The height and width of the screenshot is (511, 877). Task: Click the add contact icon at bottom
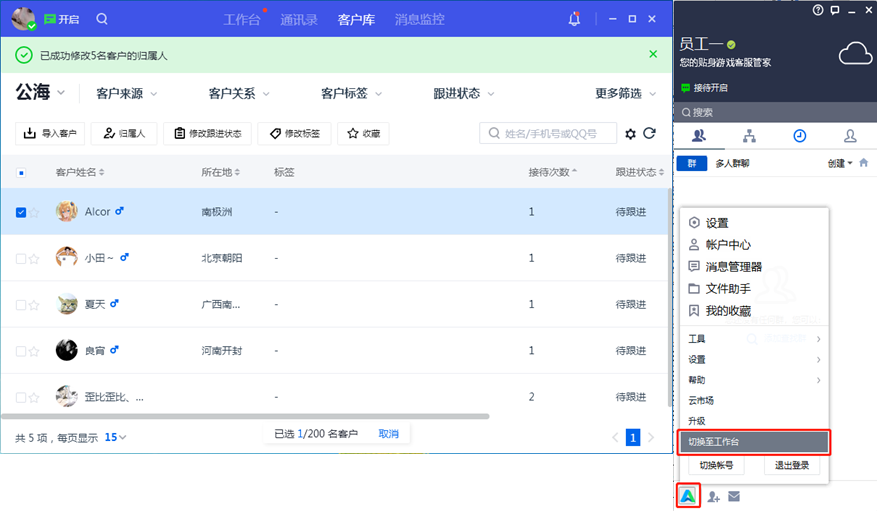coord(714,496)
